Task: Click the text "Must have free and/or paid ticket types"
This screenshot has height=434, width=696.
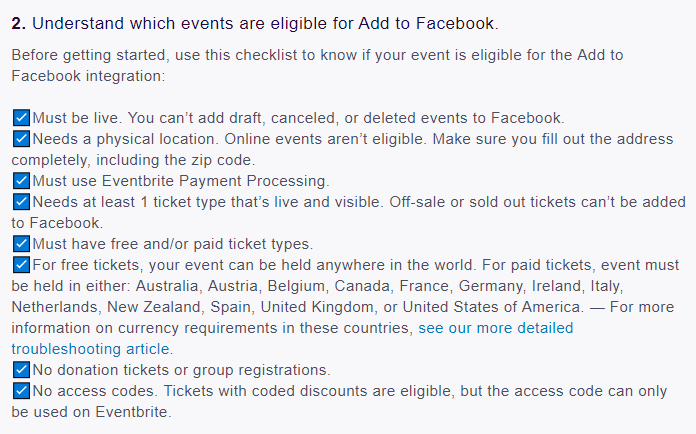Action: pos(173,244)
